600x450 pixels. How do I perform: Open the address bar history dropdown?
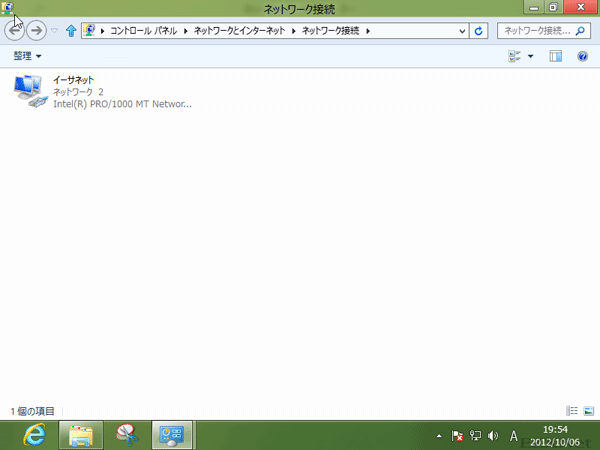(x=462, y=31)
